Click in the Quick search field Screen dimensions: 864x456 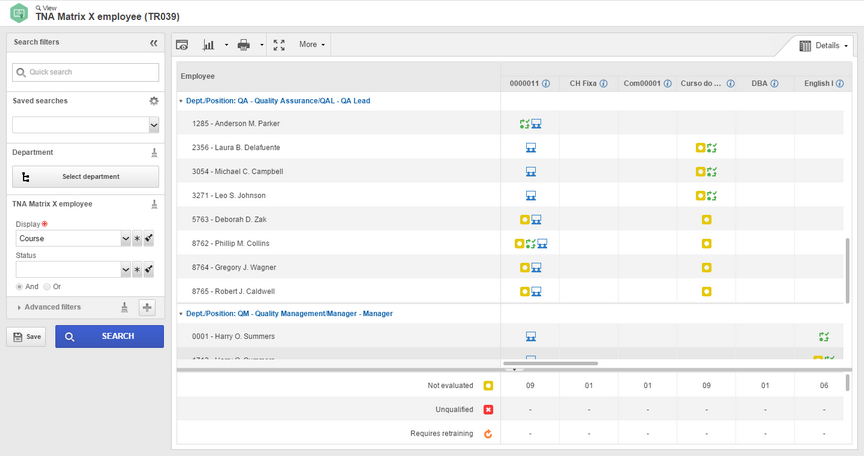tap(85, 72)
